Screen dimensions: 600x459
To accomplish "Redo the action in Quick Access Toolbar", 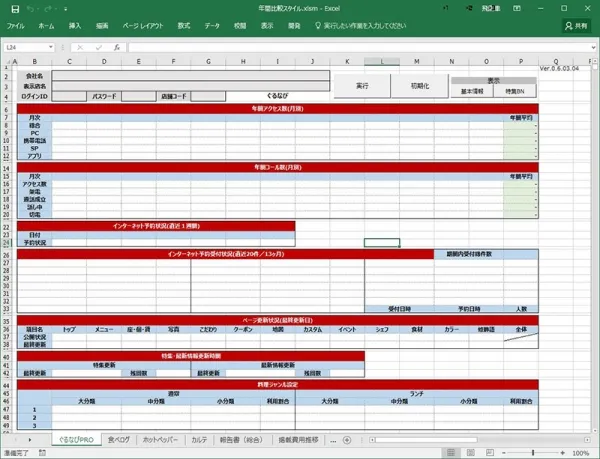I will point(47,9).
